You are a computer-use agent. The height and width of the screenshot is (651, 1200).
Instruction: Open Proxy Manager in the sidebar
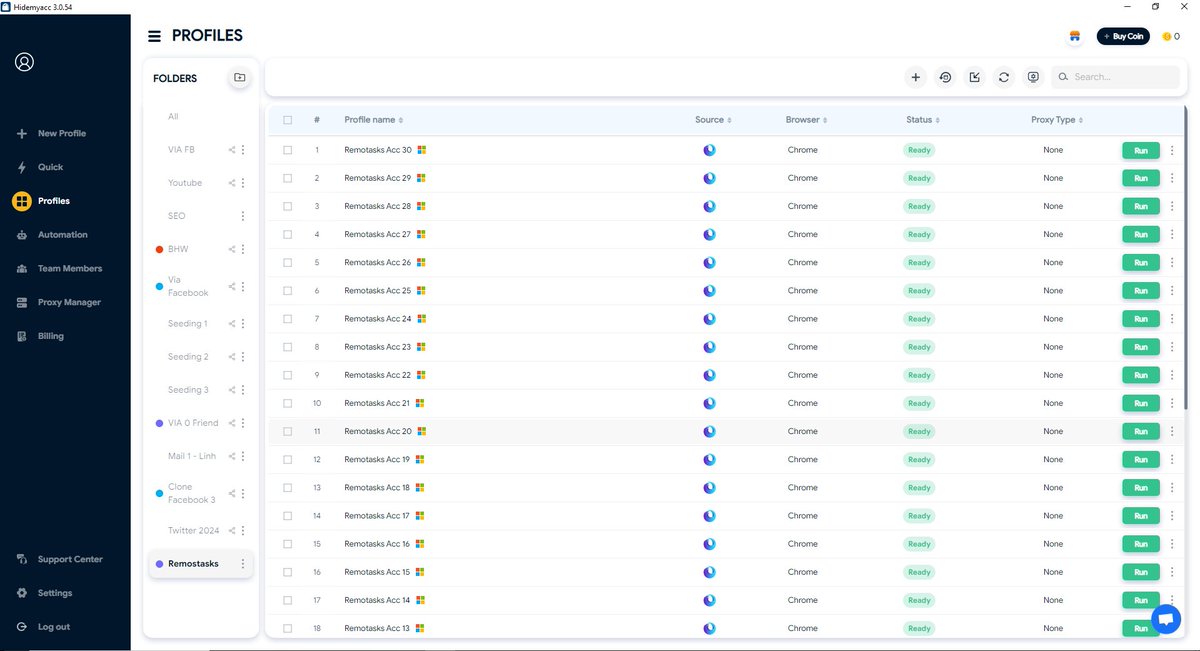point(58,302)
